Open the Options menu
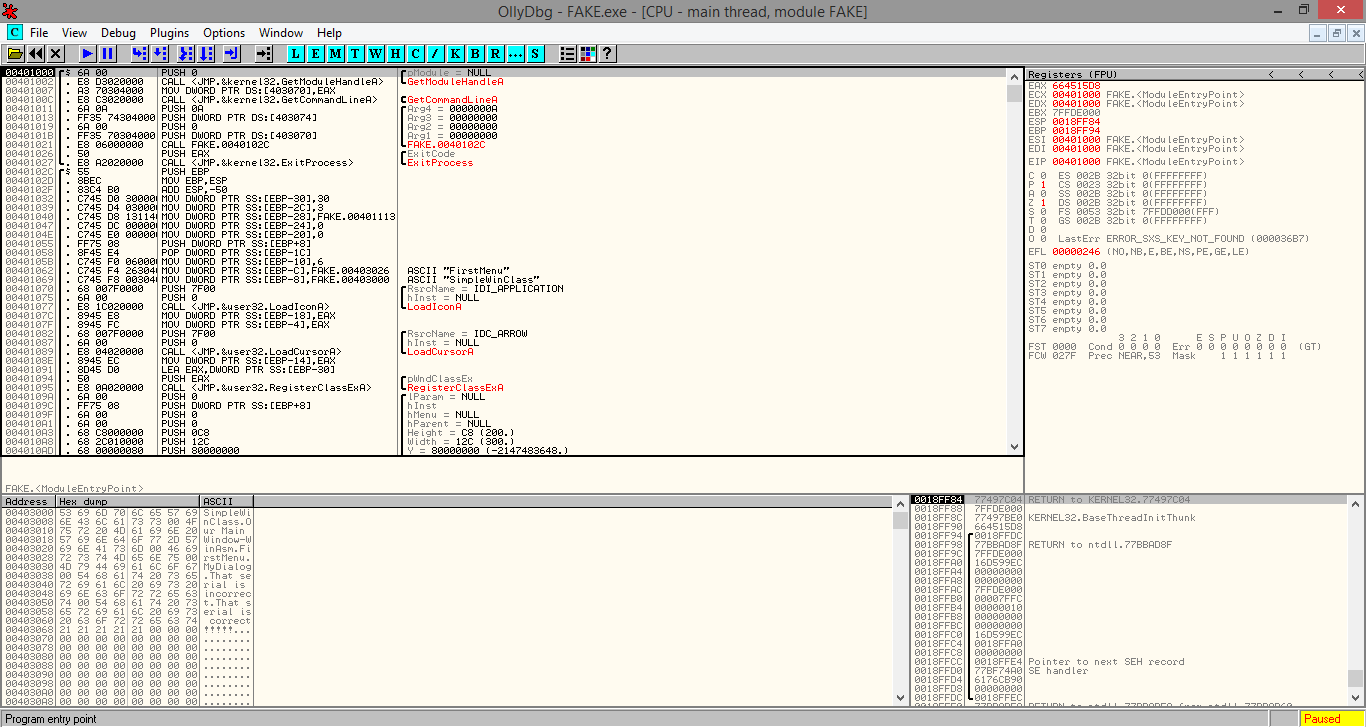This screenshot has height=727, width=1366. pos(224,33)
